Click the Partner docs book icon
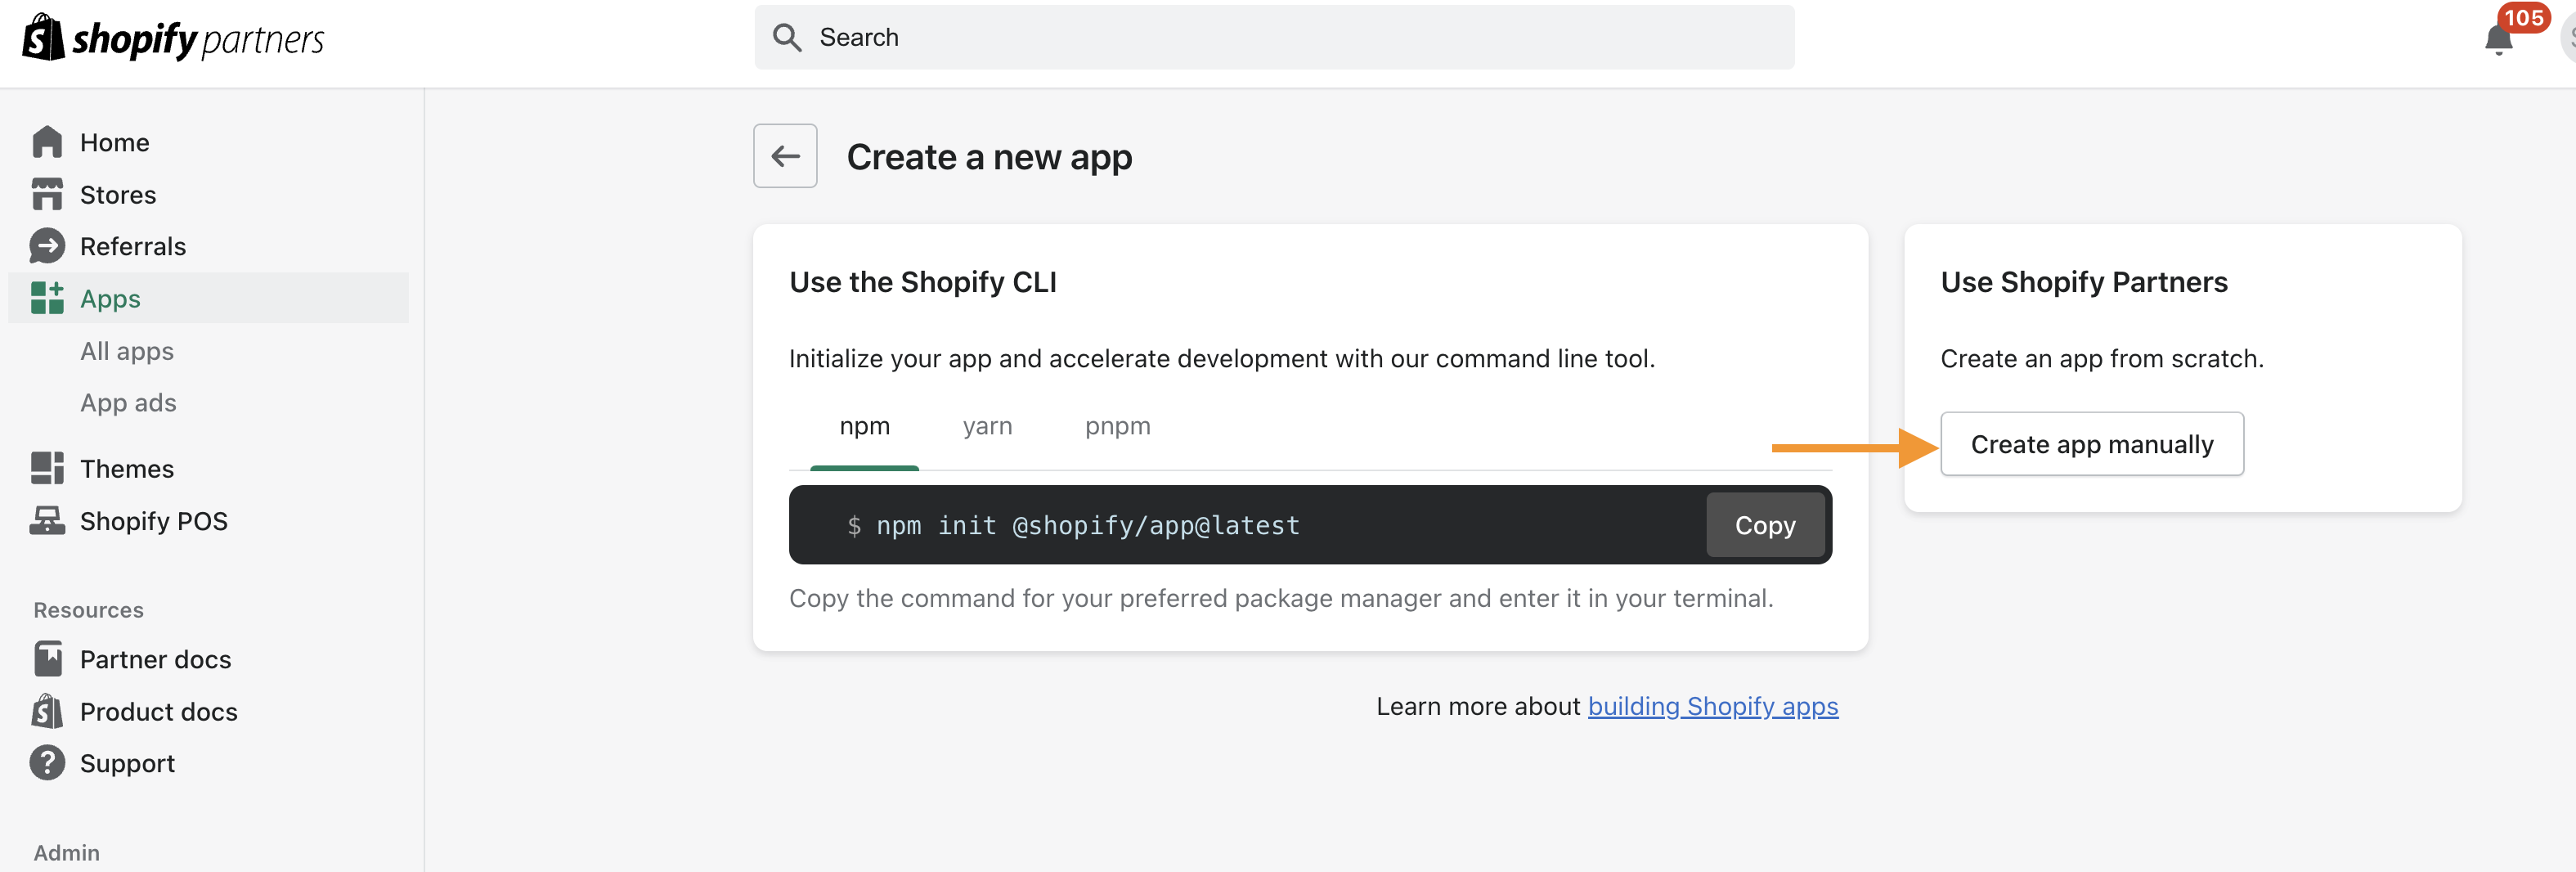The image size is (2576, 872). pos(47,659)
